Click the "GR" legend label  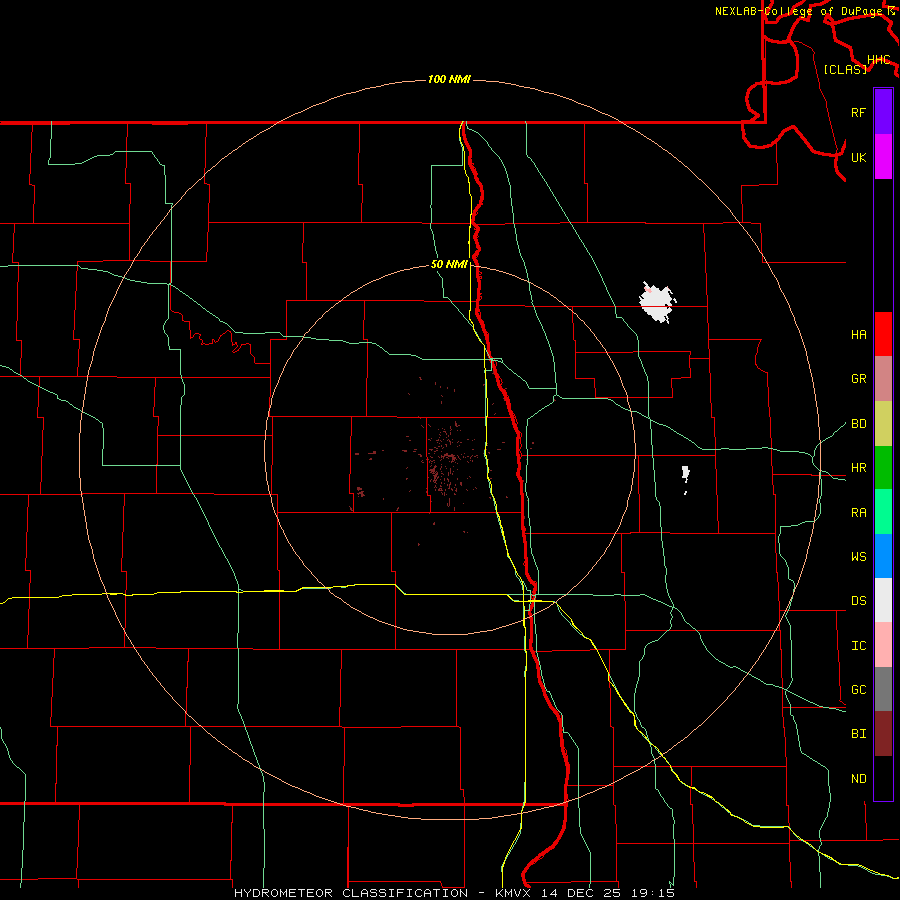point(858,378)
